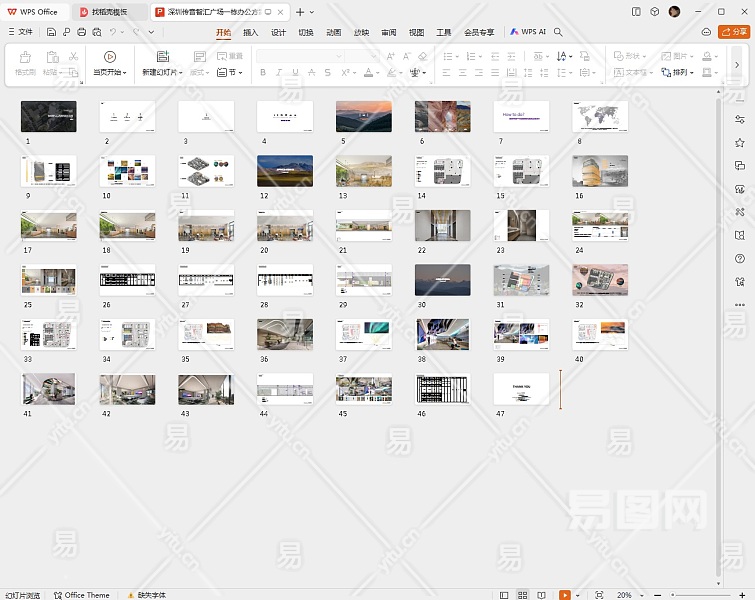Viewport: 755px width, 600px height.
Task: Add a new slide with 新建幻灯片
Action: coord(162,57)
